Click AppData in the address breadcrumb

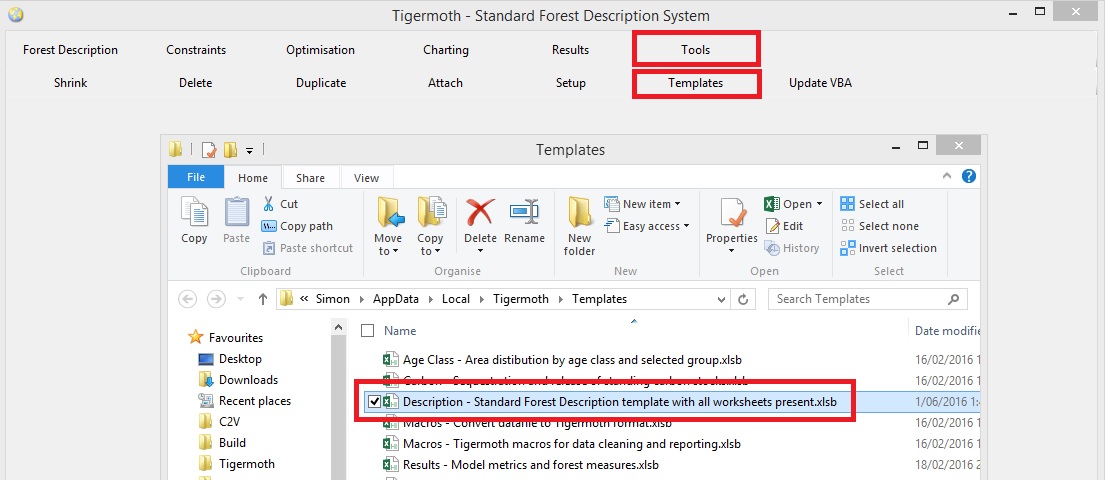pos(398,299)
